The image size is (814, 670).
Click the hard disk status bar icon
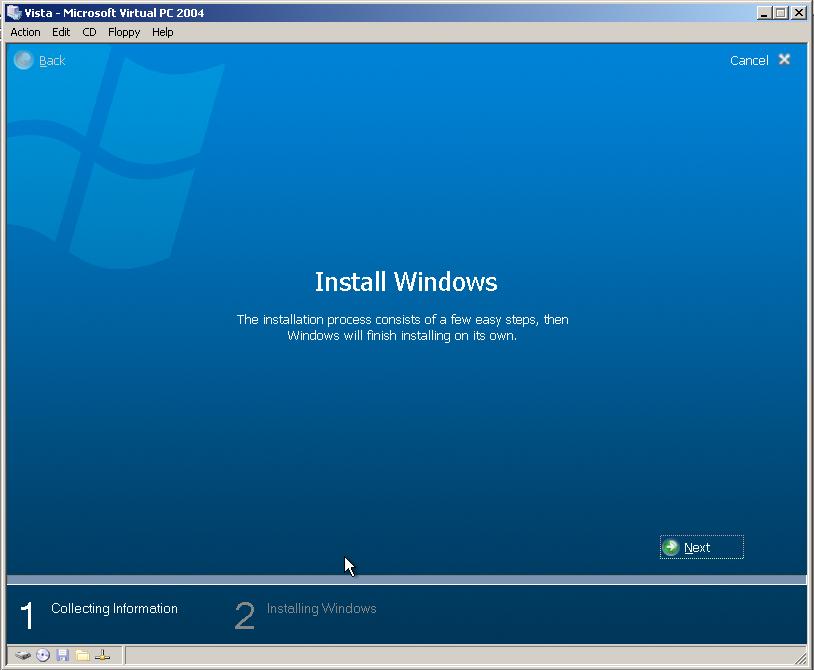(x=23, y=655)
